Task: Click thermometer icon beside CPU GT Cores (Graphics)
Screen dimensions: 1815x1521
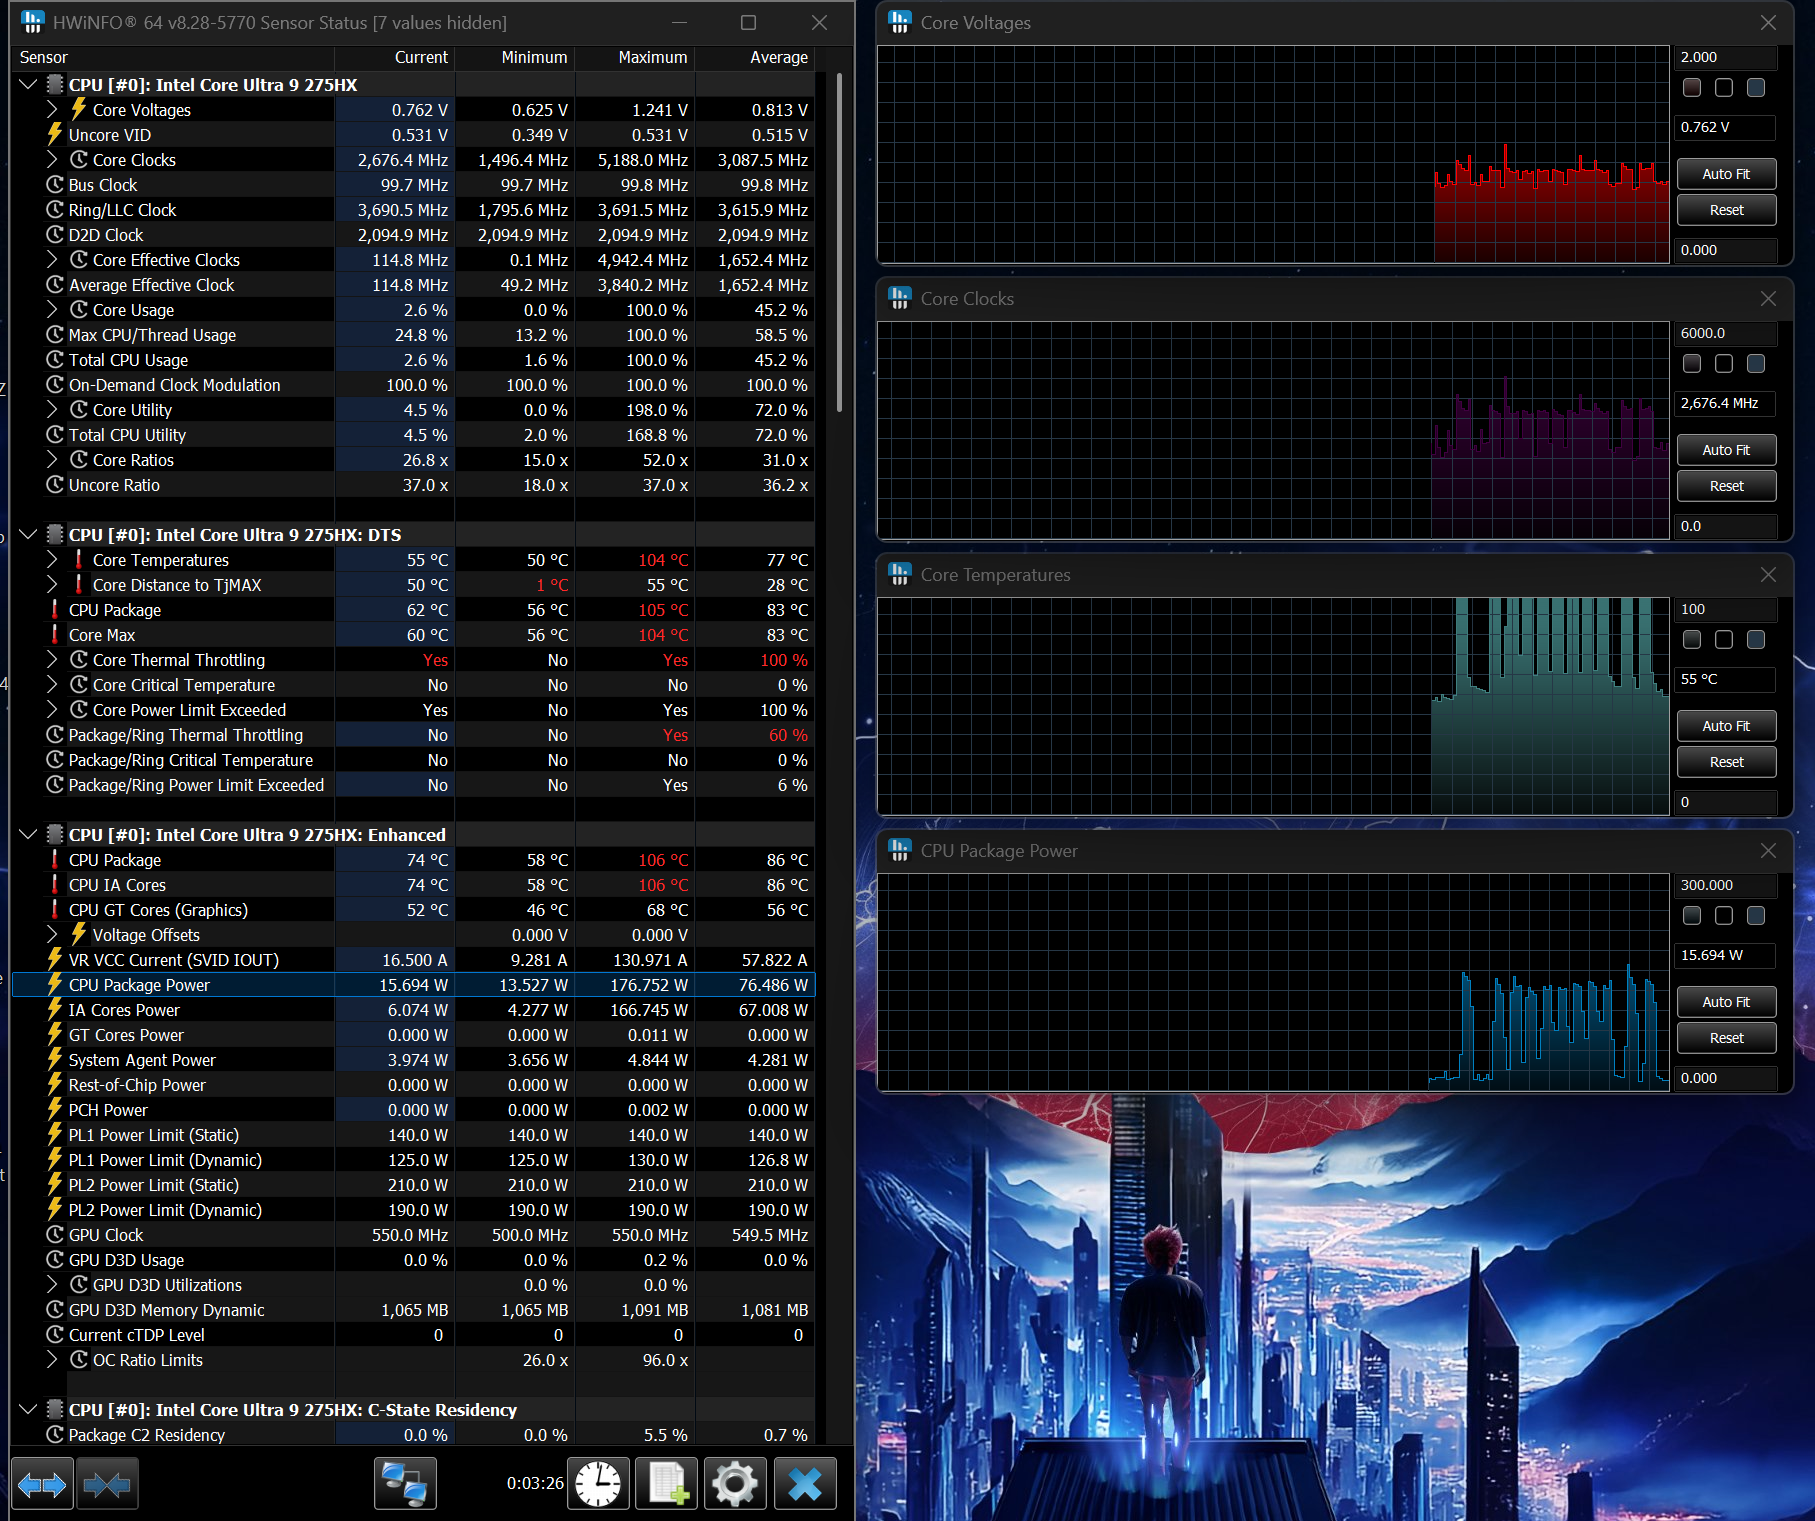Action: 55,909
